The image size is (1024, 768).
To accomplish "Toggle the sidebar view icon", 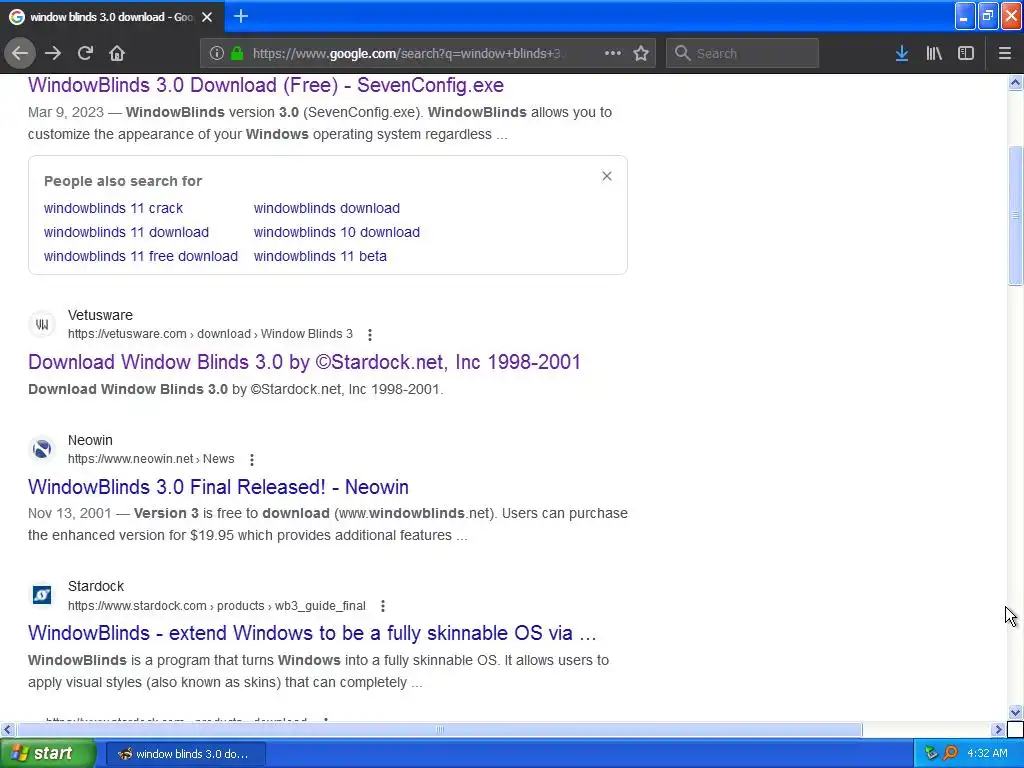I will coord(966,54).
